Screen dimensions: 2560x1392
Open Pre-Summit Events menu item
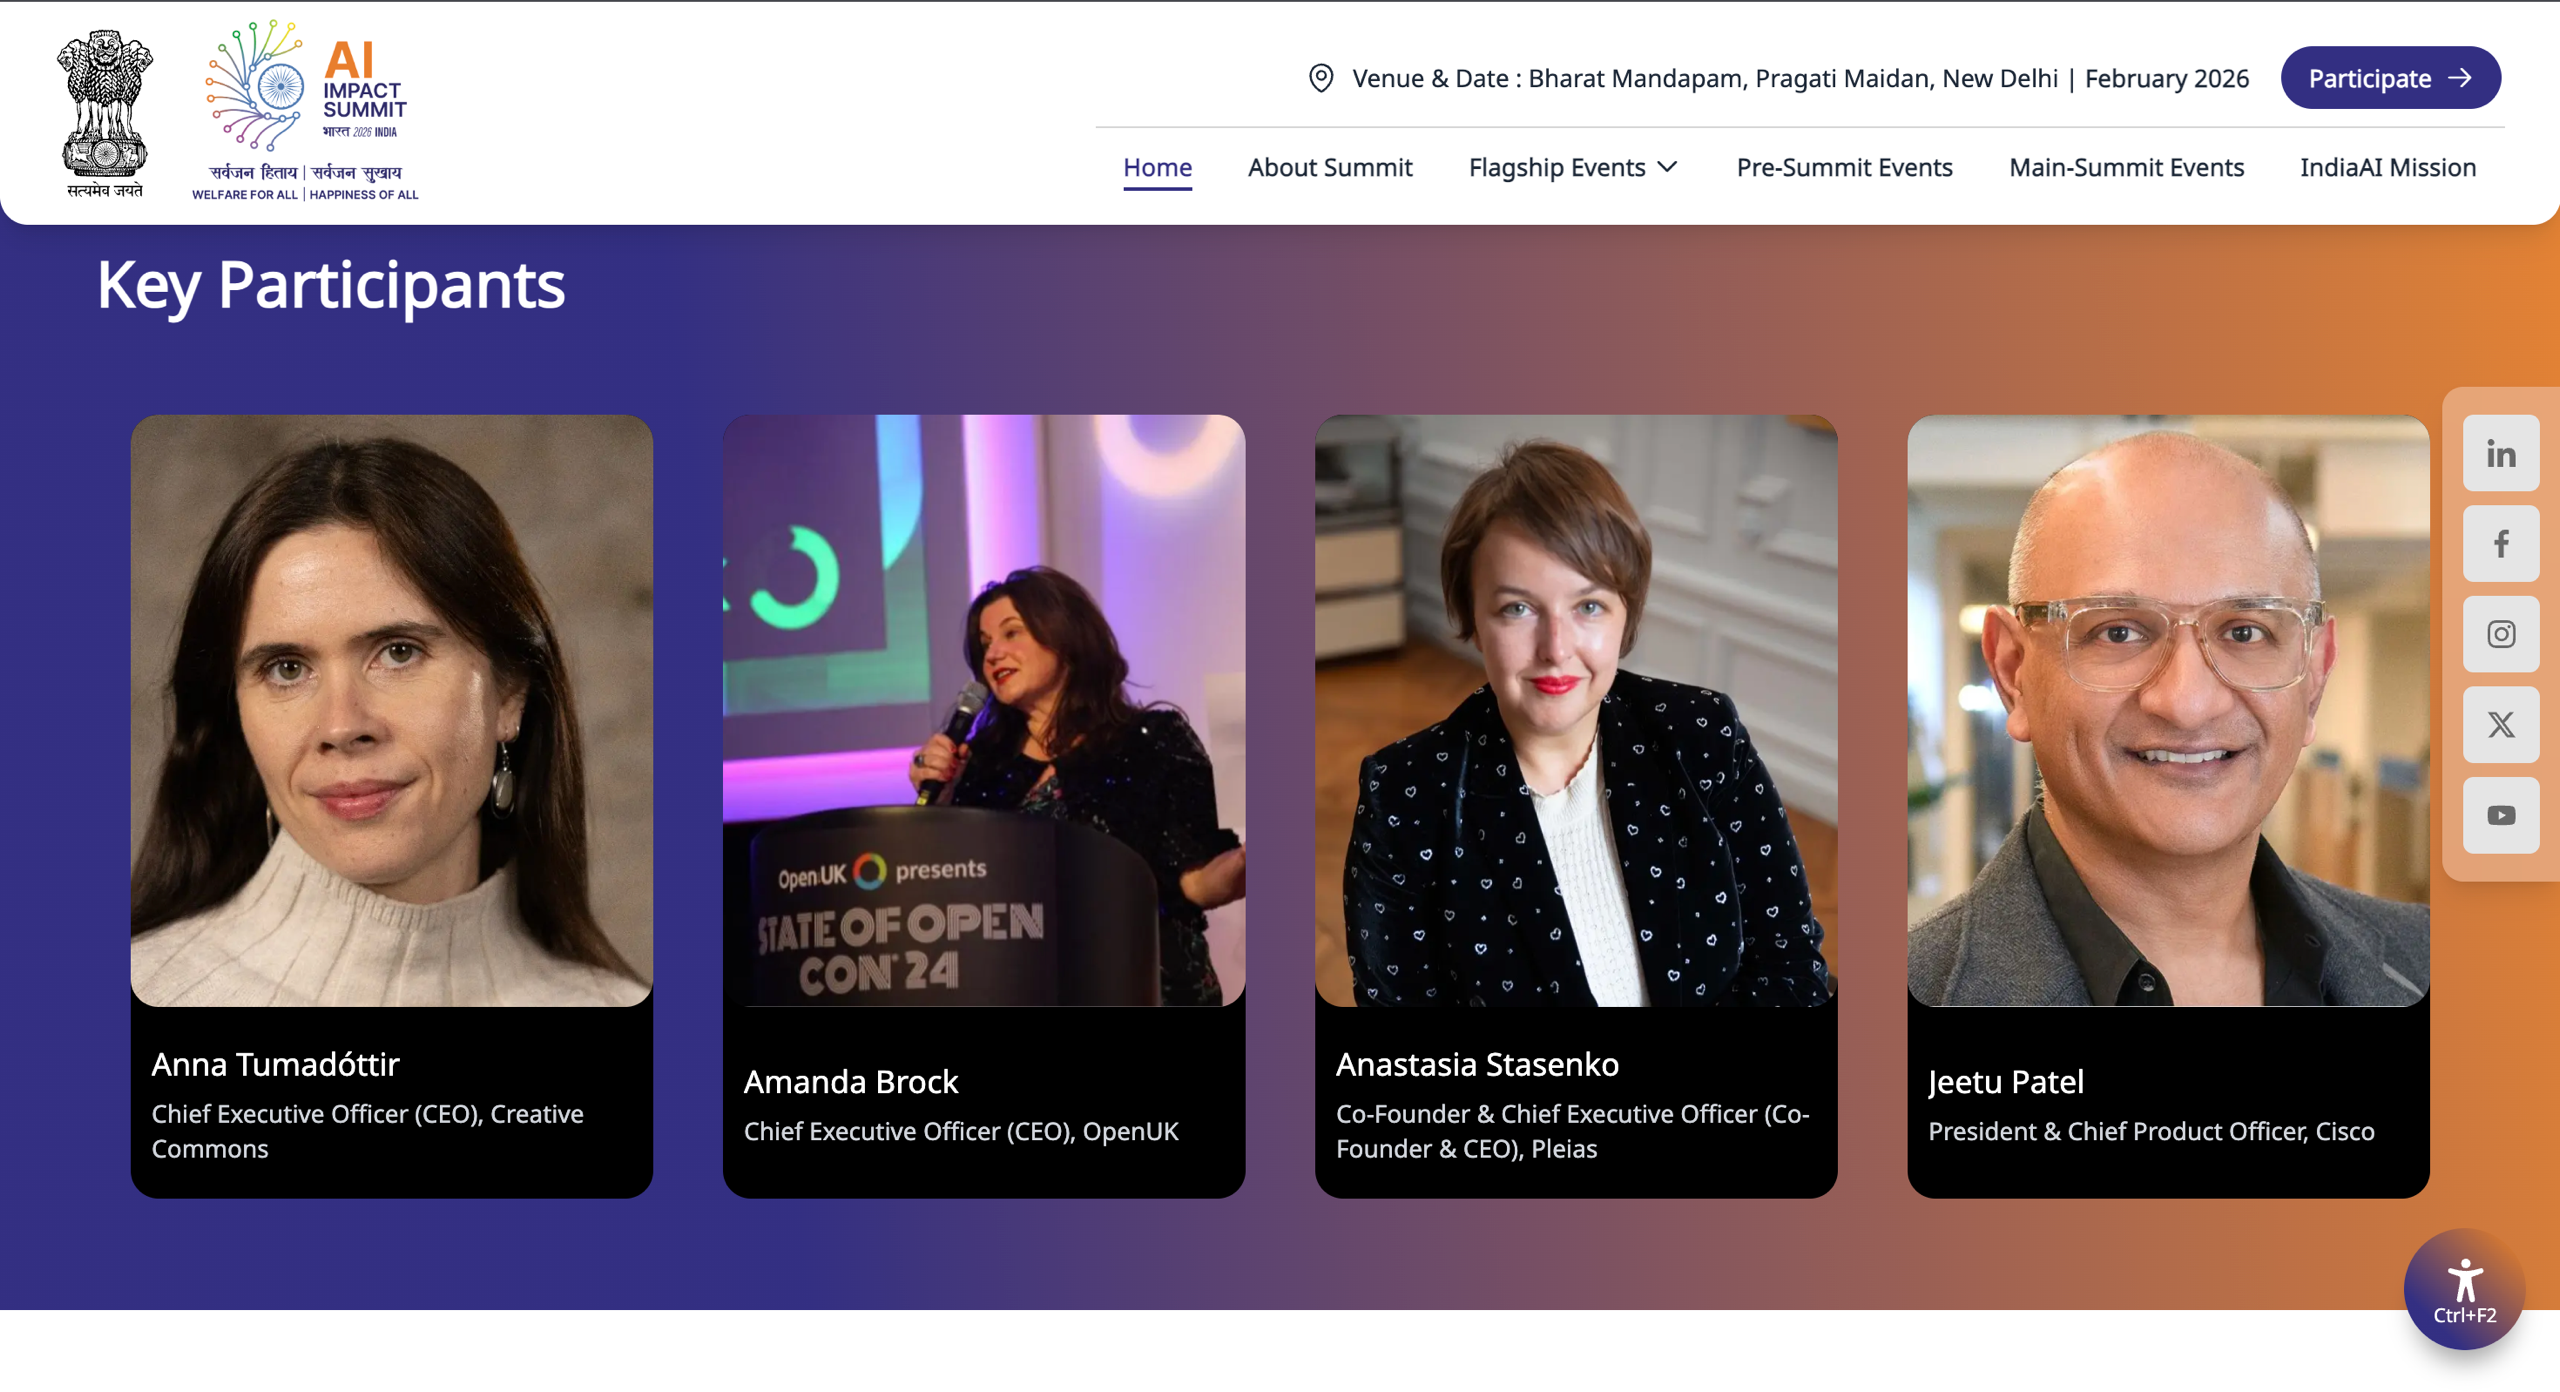(1844, 167)
